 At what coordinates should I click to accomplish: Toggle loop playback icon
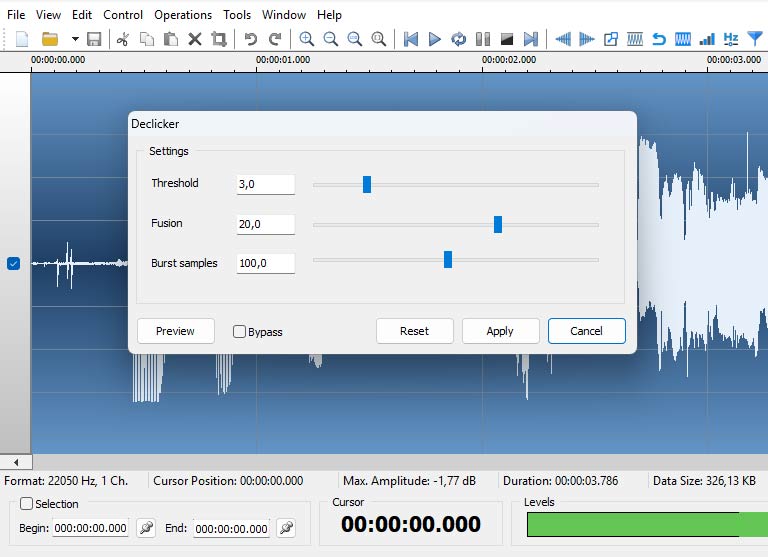click(x=458, y=39)
